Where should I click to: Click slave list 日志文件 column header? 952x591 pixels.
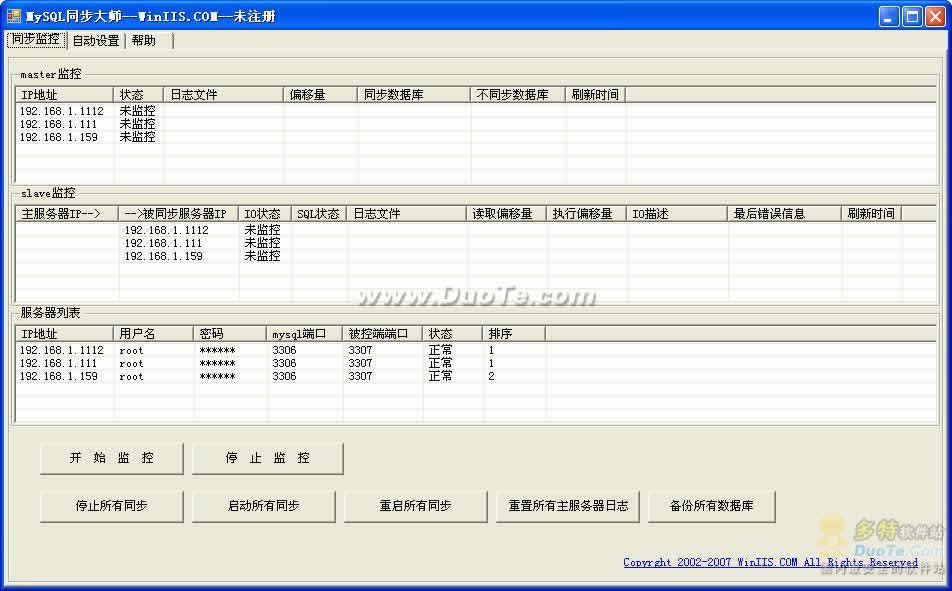click(406, 214)
